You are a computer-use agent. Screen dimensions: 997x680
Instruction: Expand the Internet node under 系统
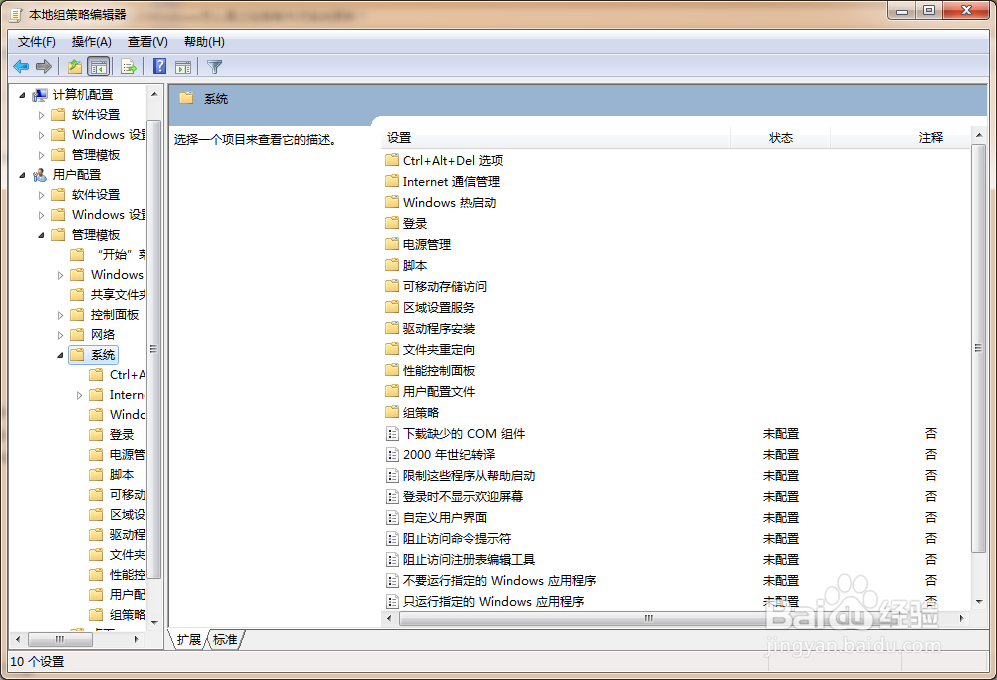point(80,394)
